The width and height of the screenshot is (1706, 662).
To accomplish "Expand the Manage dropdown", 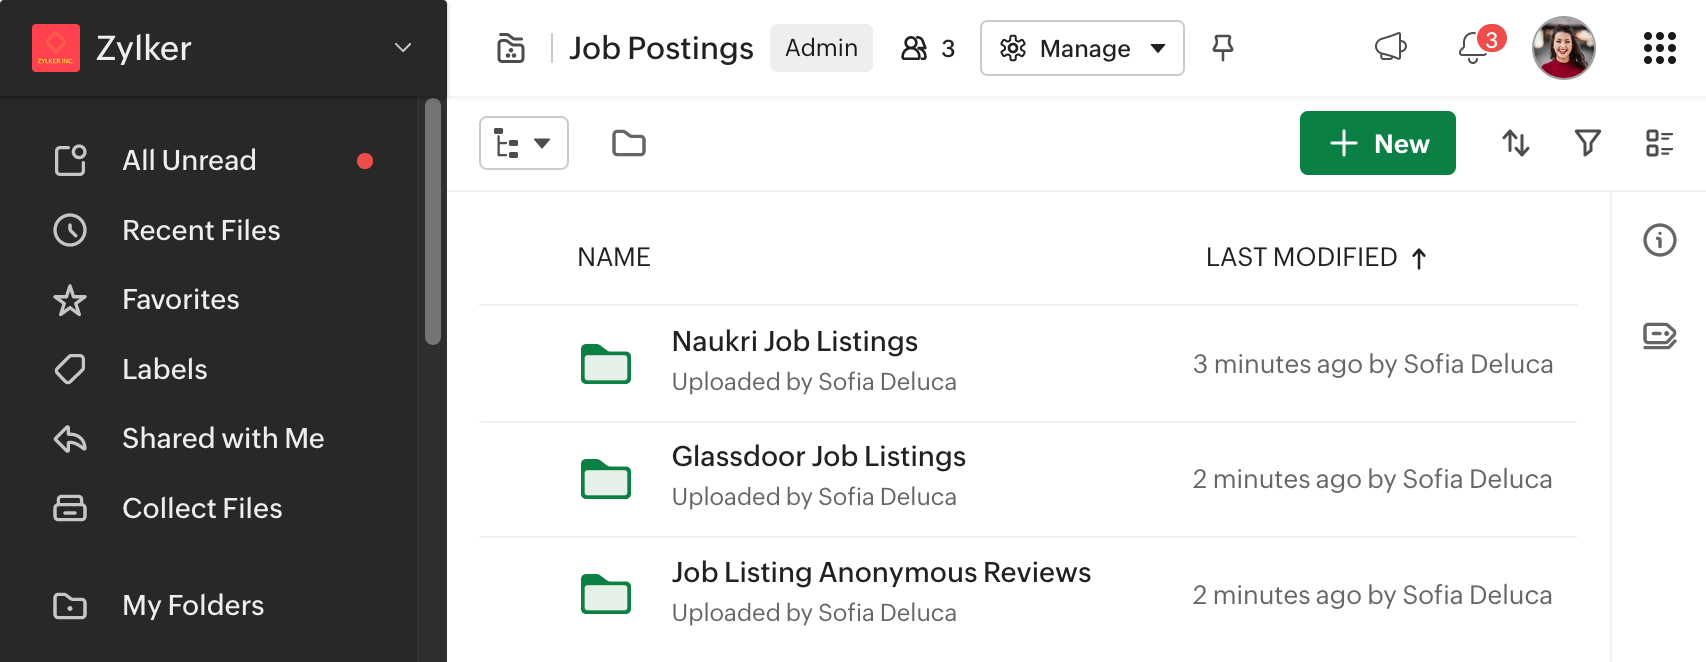I will 1082,48.
